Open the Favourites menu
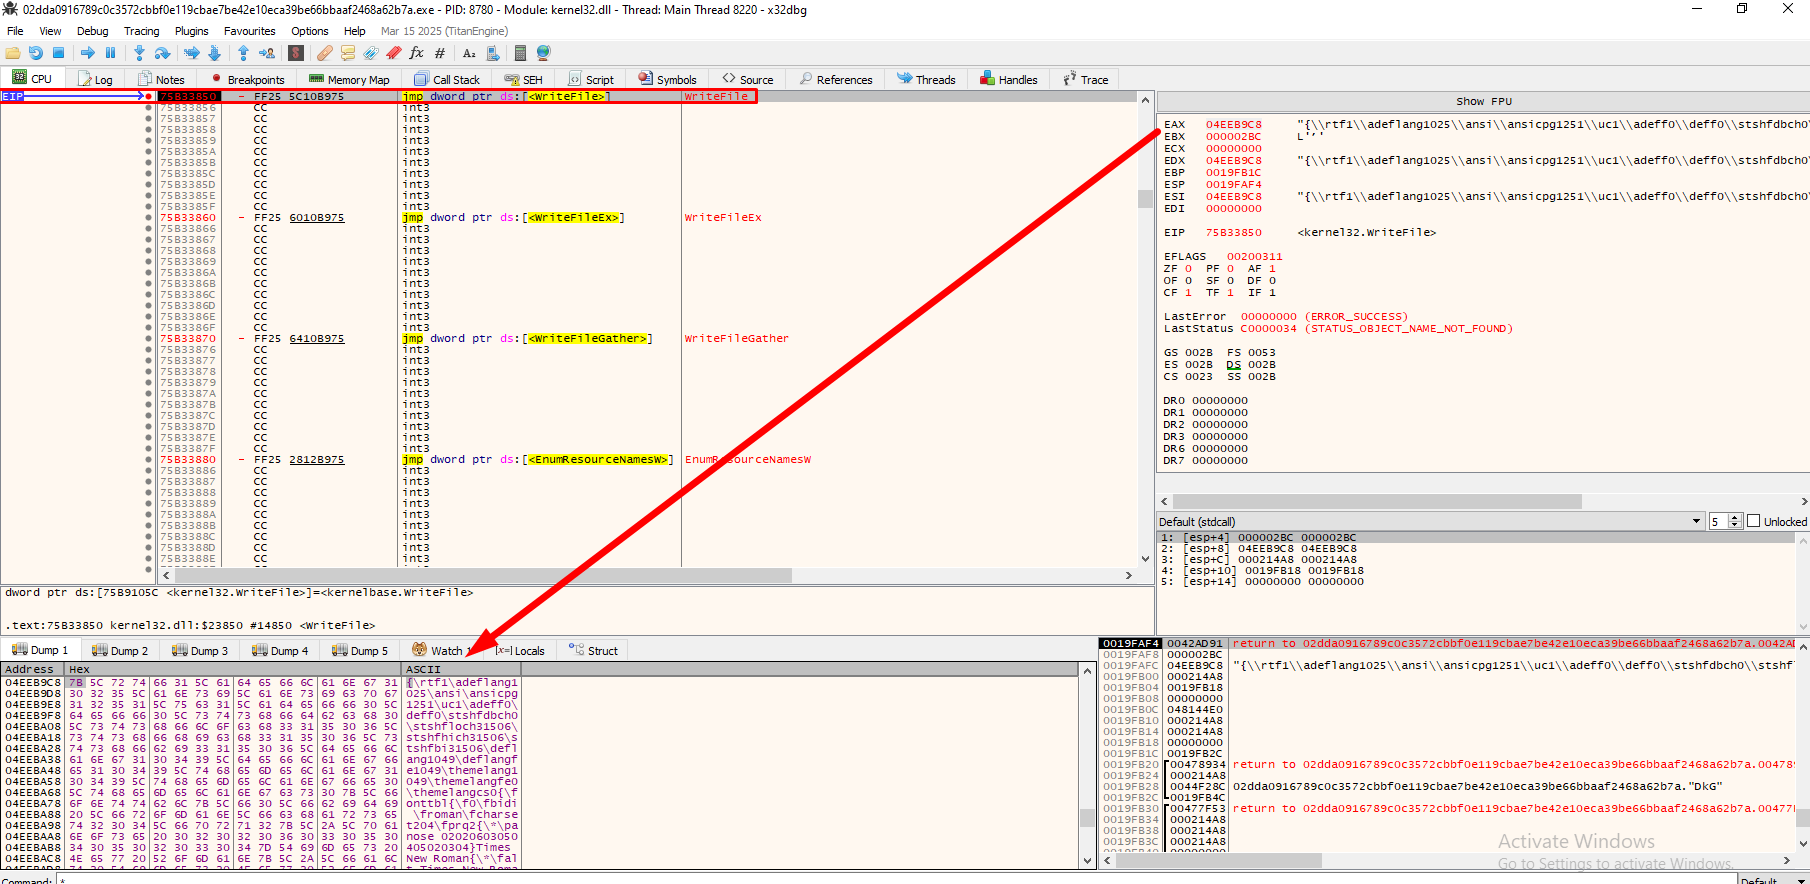The image size is (1810, 884). click(249, 31)
